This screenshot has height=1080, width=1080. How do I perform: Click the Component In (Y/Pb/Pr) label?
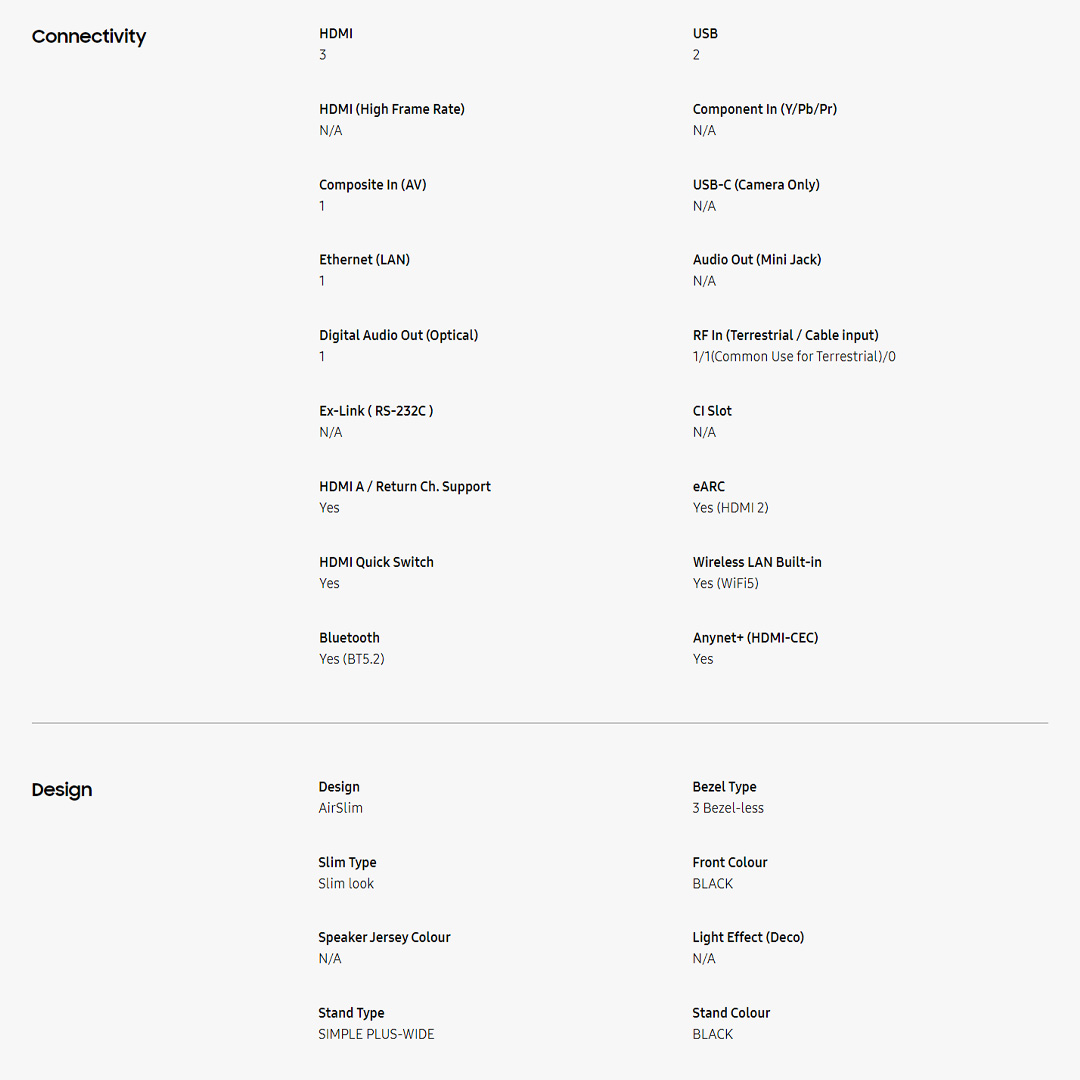[x=764, y=109]
